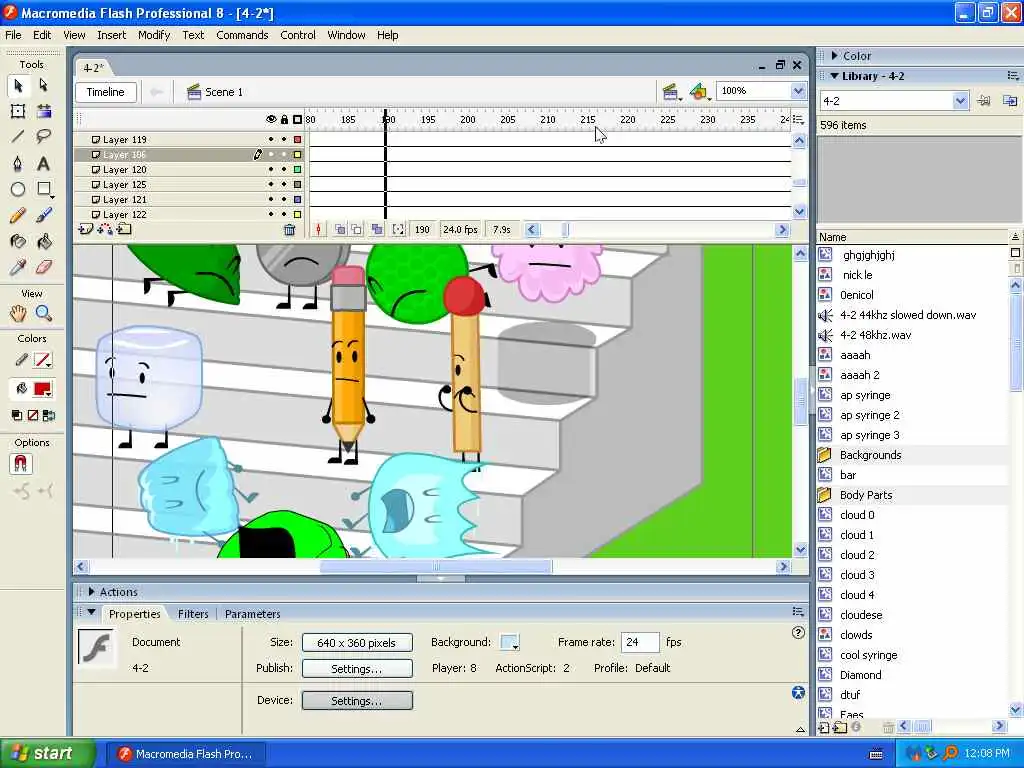Screen dimensions: 1024x768
Task: Expand the Actions panel
Action: pyautogui.click(x=91, y=592)
